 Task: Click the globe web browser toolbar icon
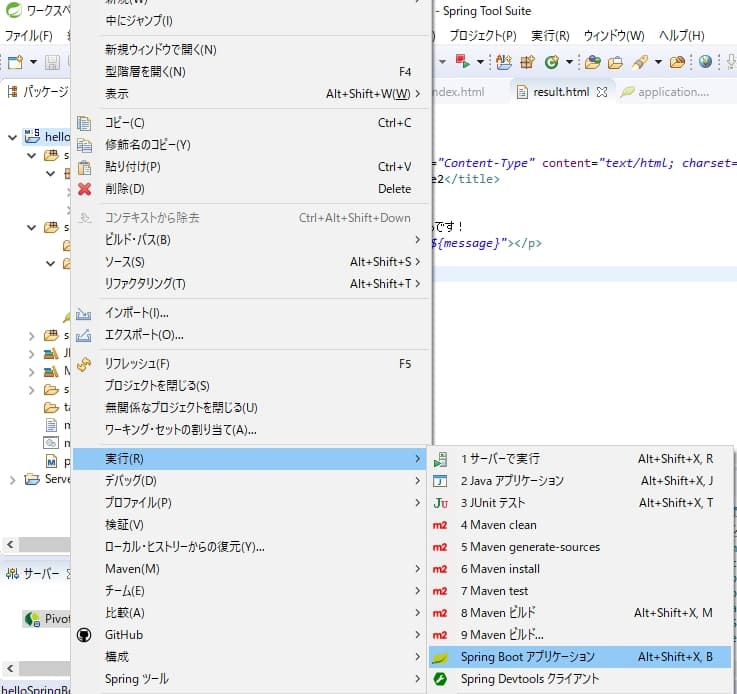click(705, 61)
